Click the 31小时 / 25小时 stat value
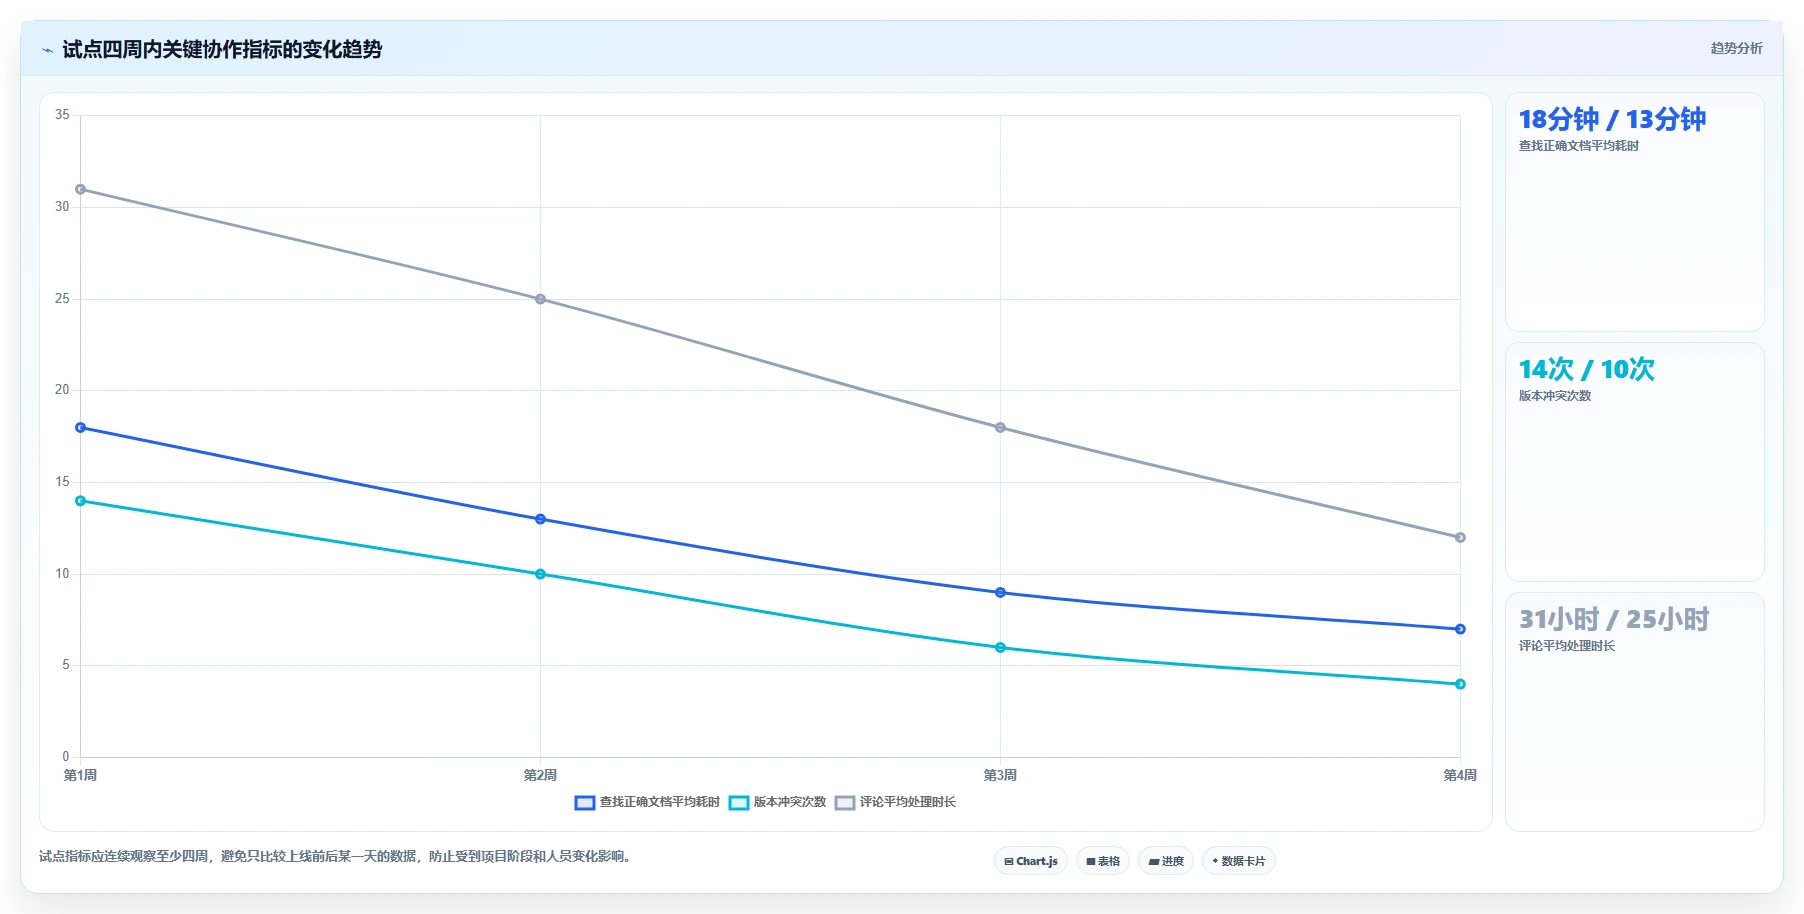The width and height of the screenshot is (1804, 914). pos(1614,620)
